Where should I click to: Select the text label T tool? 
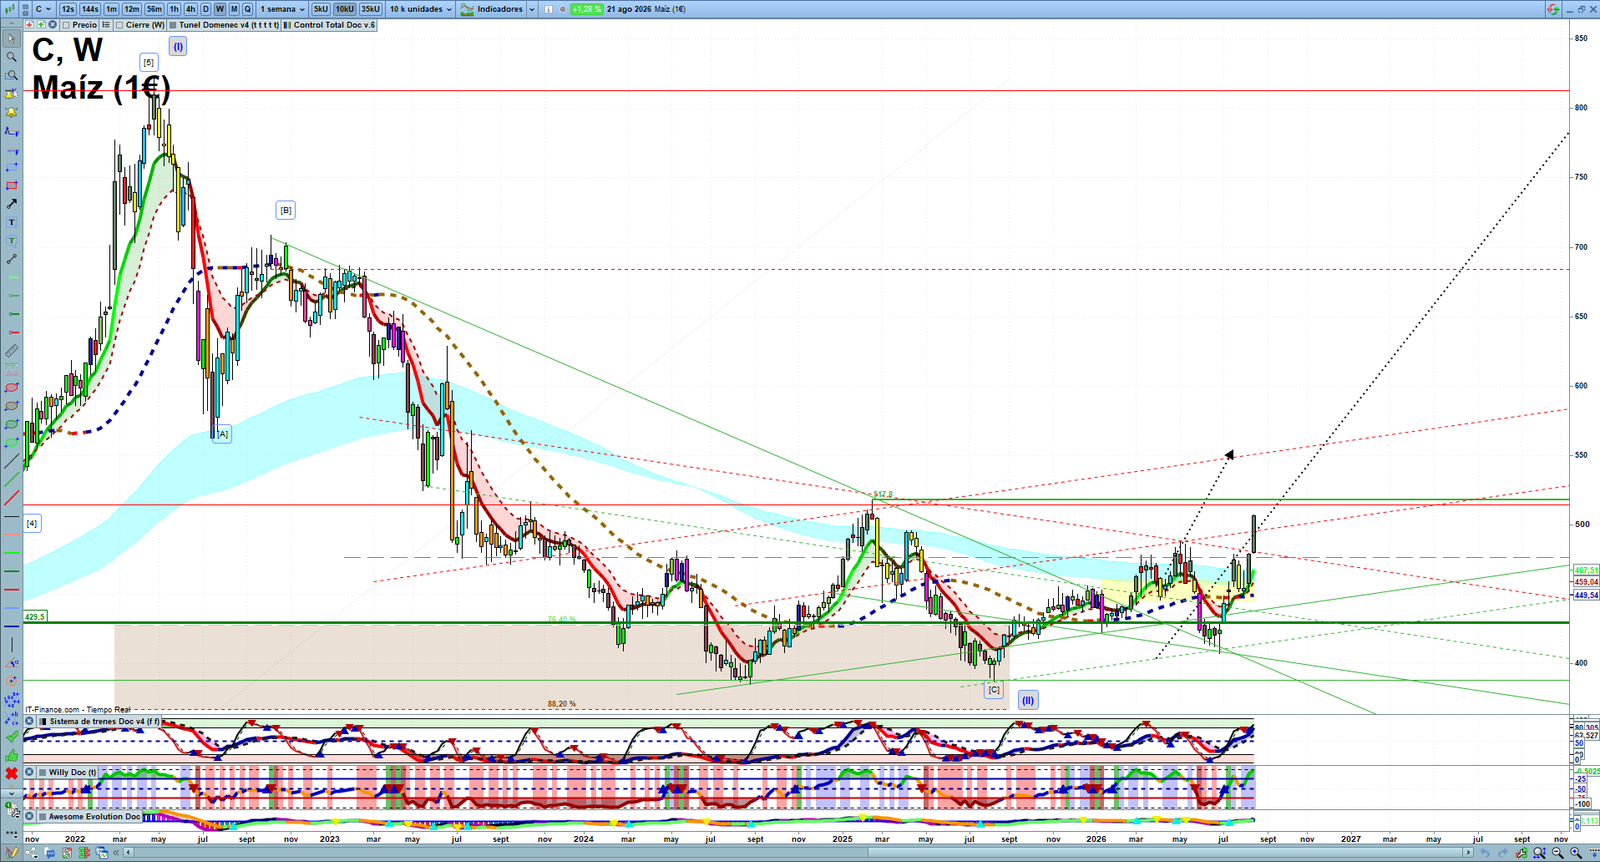click(12, 222)
